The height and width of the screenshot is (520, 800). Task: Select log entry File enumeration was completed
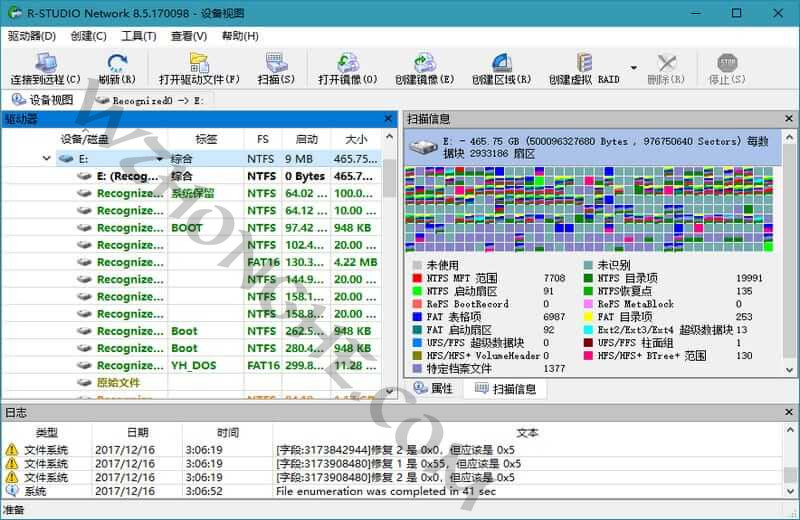(x=393, y=491)
